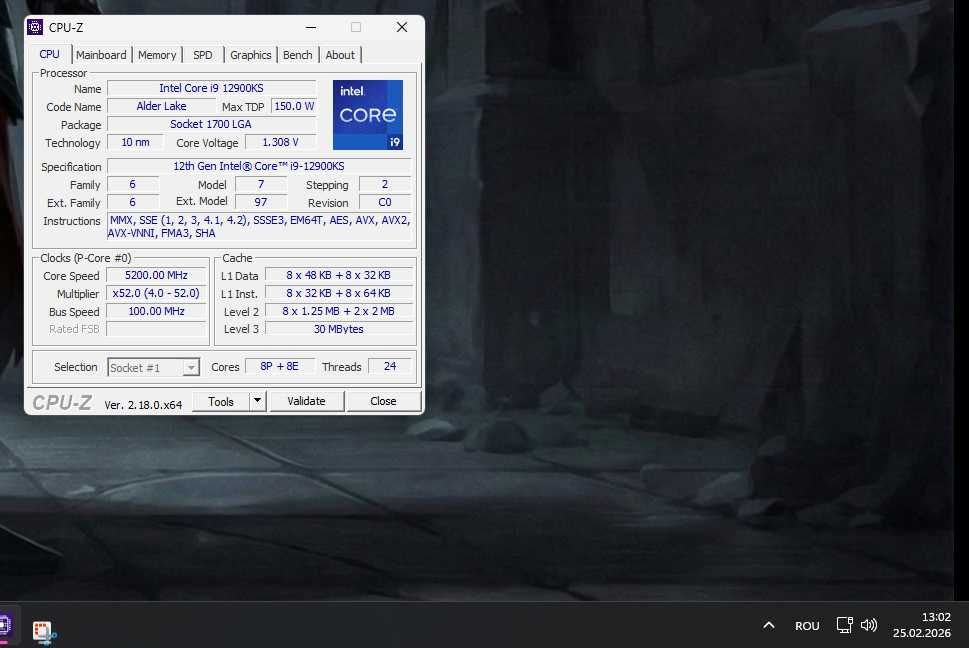Click the Specification field 12th Gen Intel Core
Image resolution: width=969 pixels, height=648 pixels.
pos(259,166)
